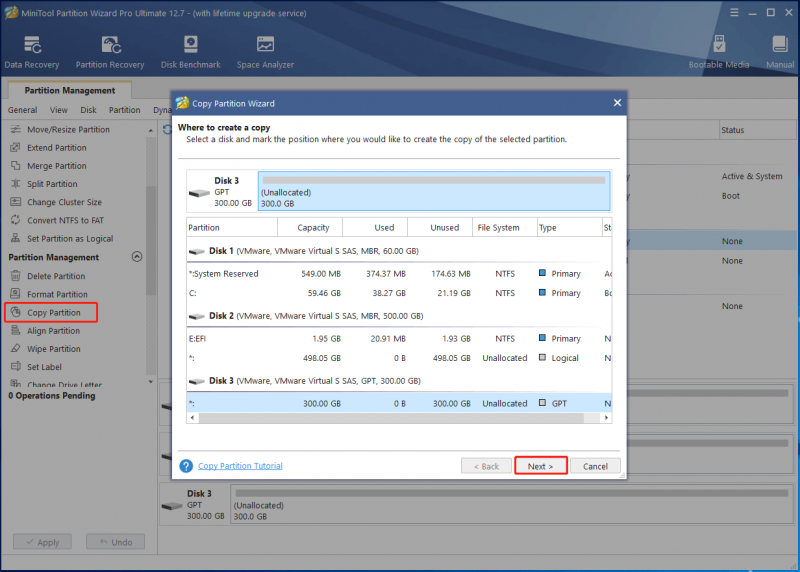
Task: Open the Bootable Media builder
Action: (x=718, y=52)
